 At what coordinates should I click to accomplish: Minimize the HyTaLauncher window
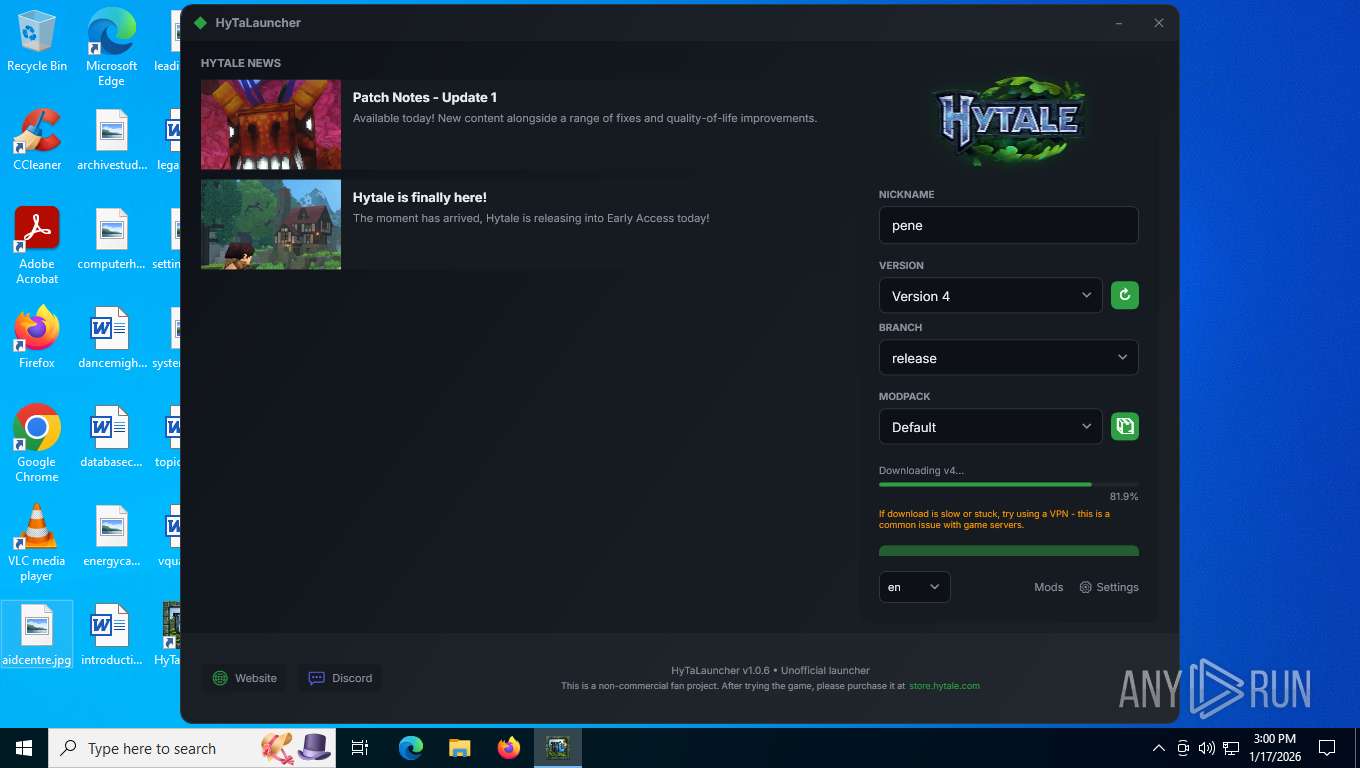pos(1119,23)
